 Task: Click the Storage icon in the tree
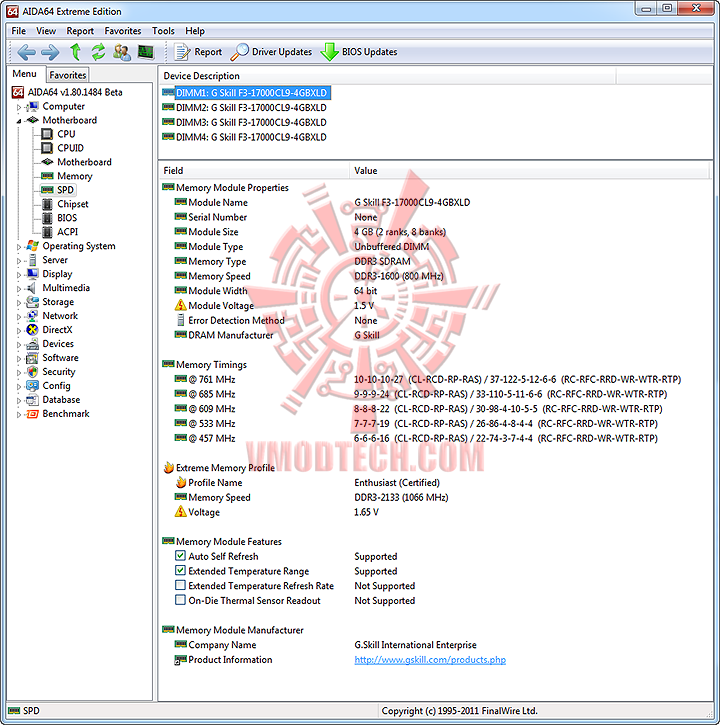(x=32, y=302)
